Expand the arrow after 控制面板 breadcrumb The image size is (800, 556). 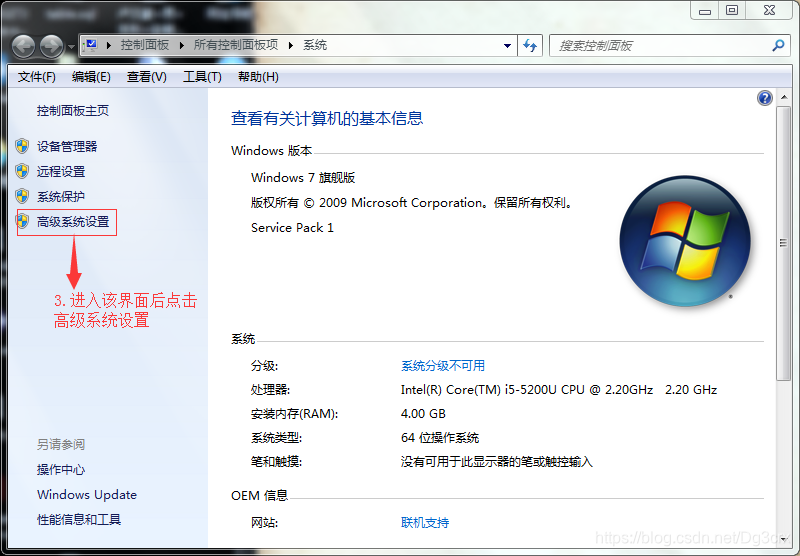point(182,45)
